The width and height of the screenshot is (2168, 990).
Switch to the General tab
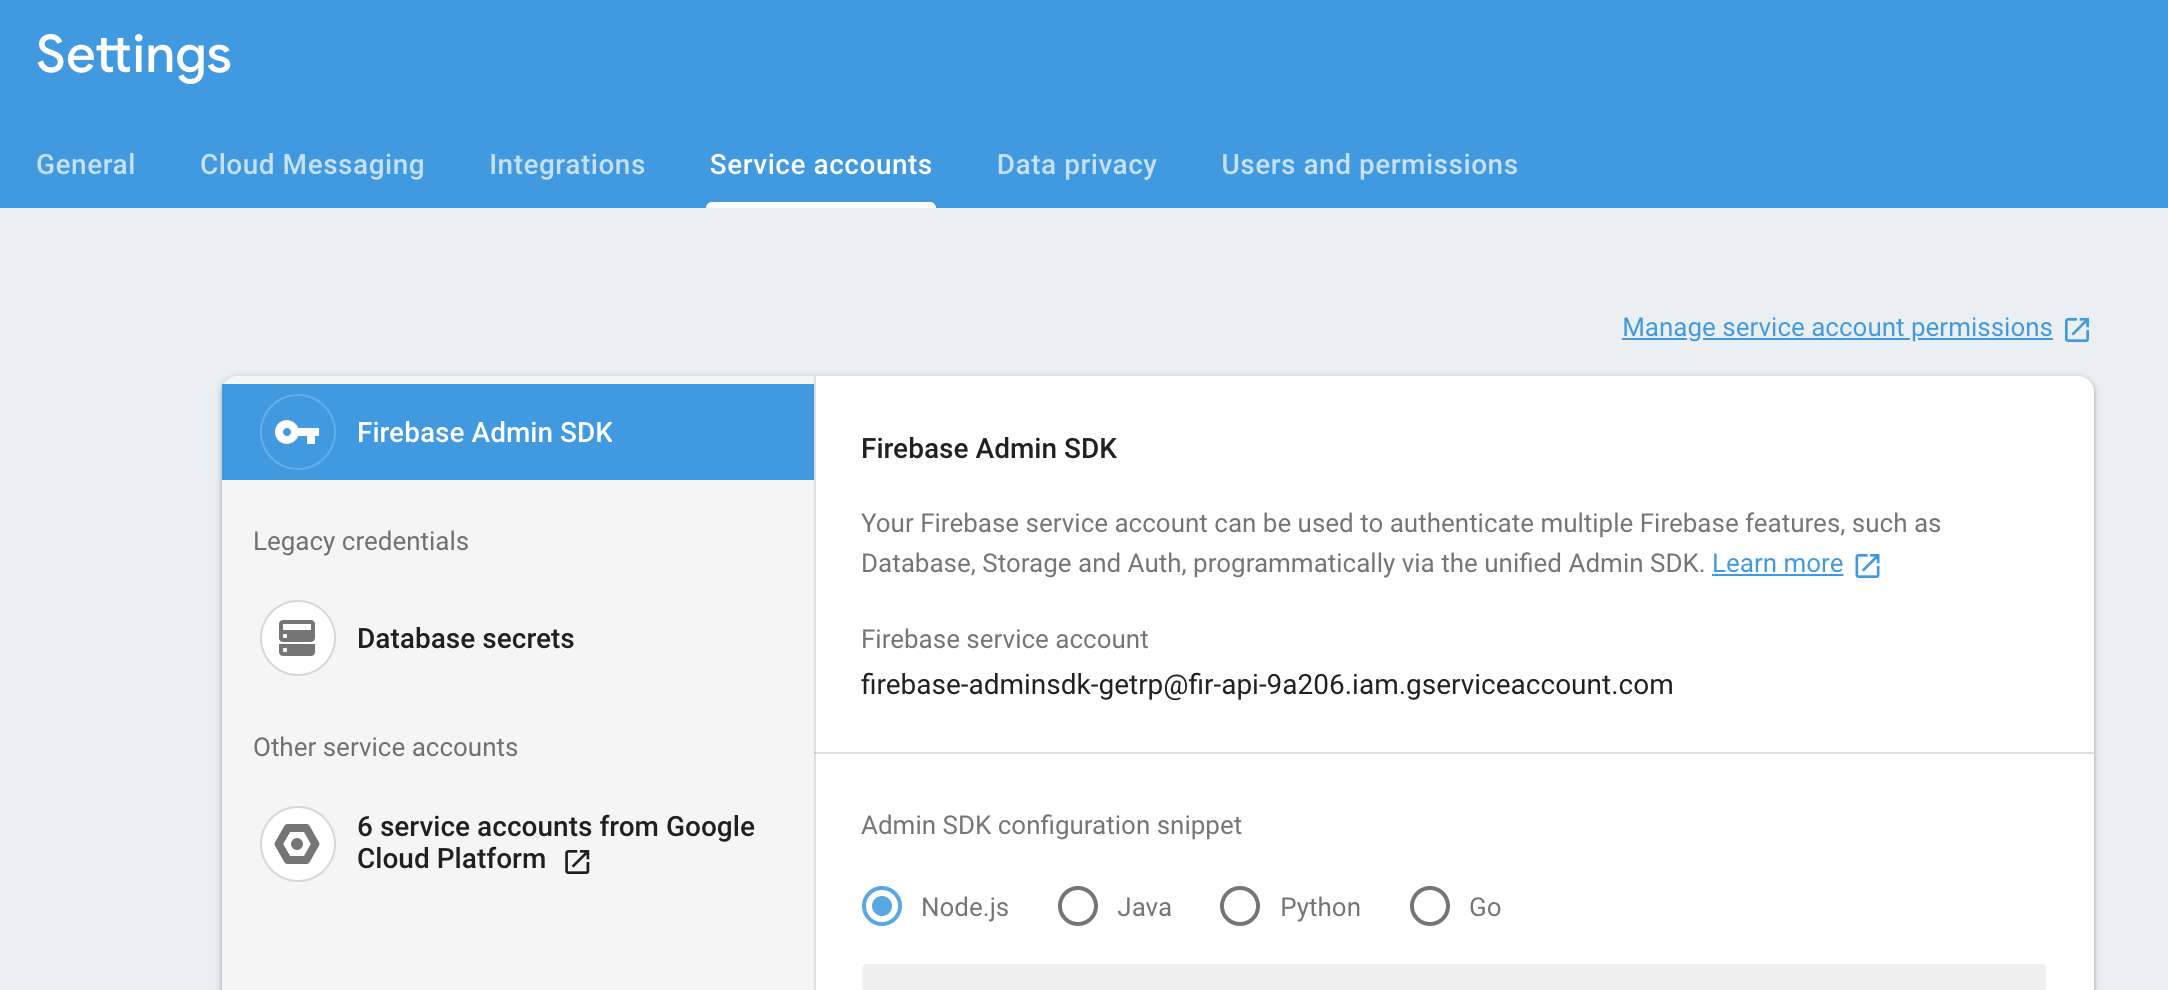[86, 165]
